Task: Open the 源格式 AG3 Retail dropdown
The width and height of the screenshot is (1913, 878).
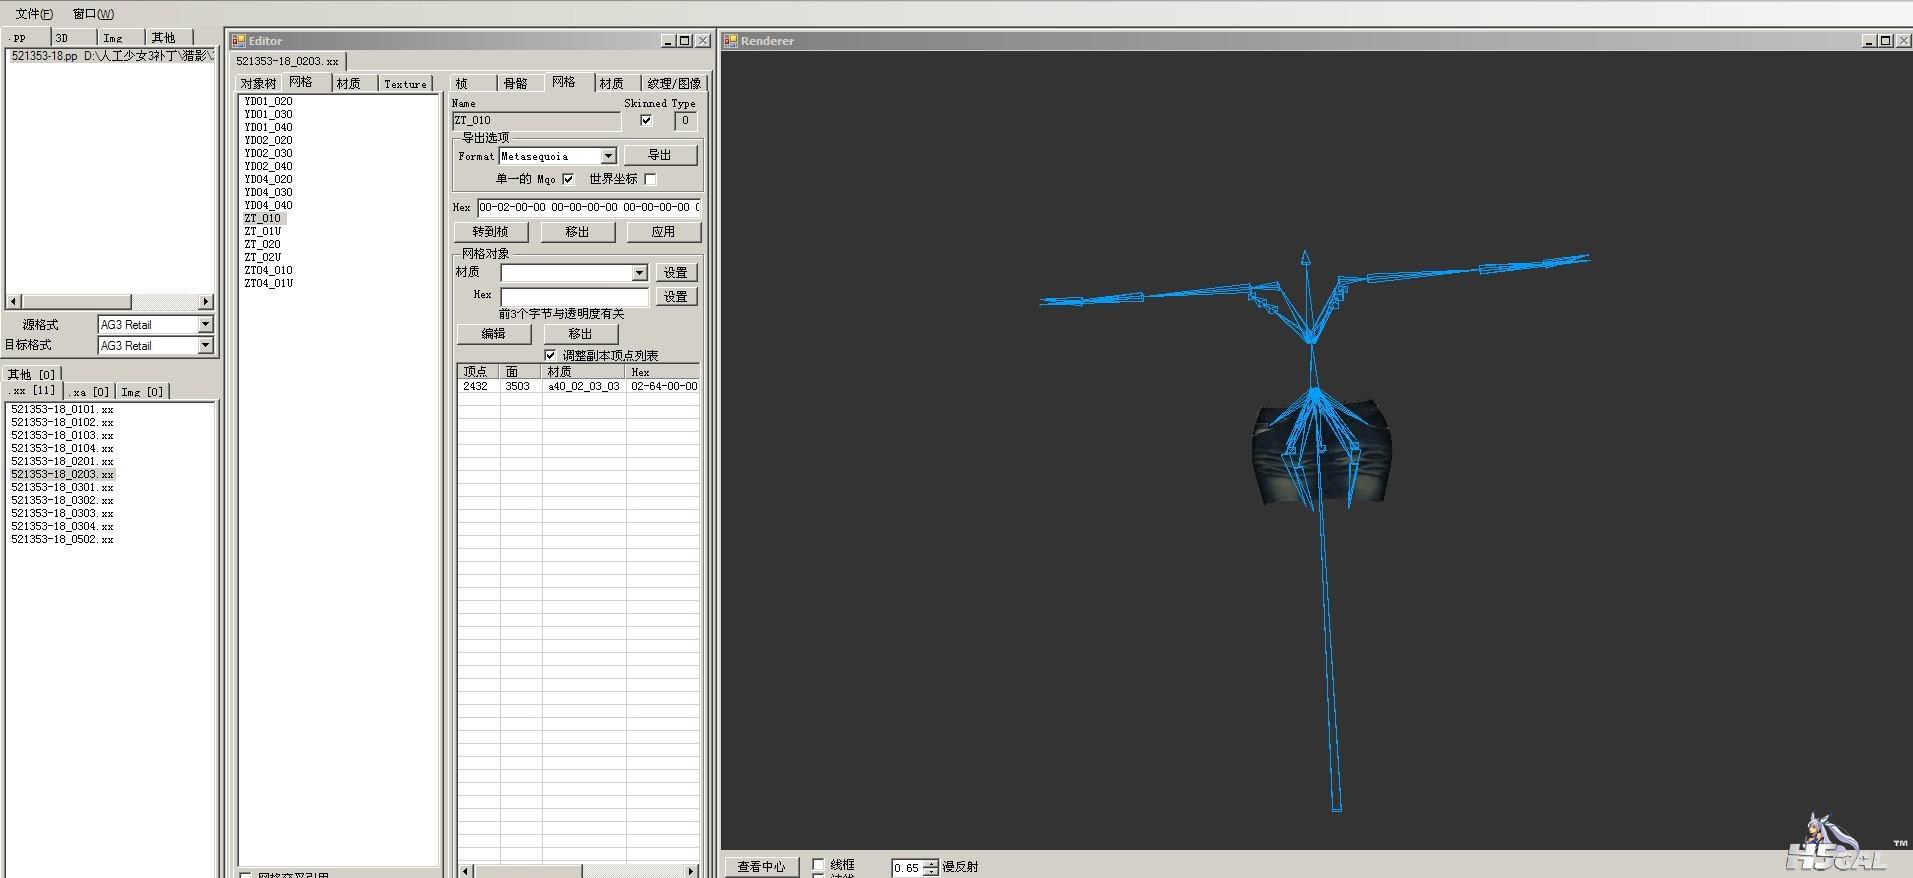Action: point(205,325)
